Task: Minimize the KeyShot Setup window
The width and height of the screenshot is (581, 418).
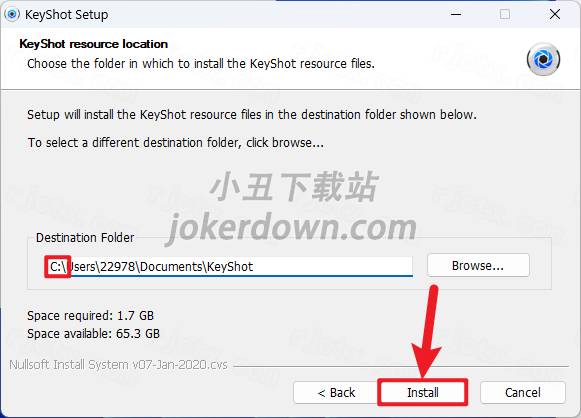Action: (x=456, y=14)
